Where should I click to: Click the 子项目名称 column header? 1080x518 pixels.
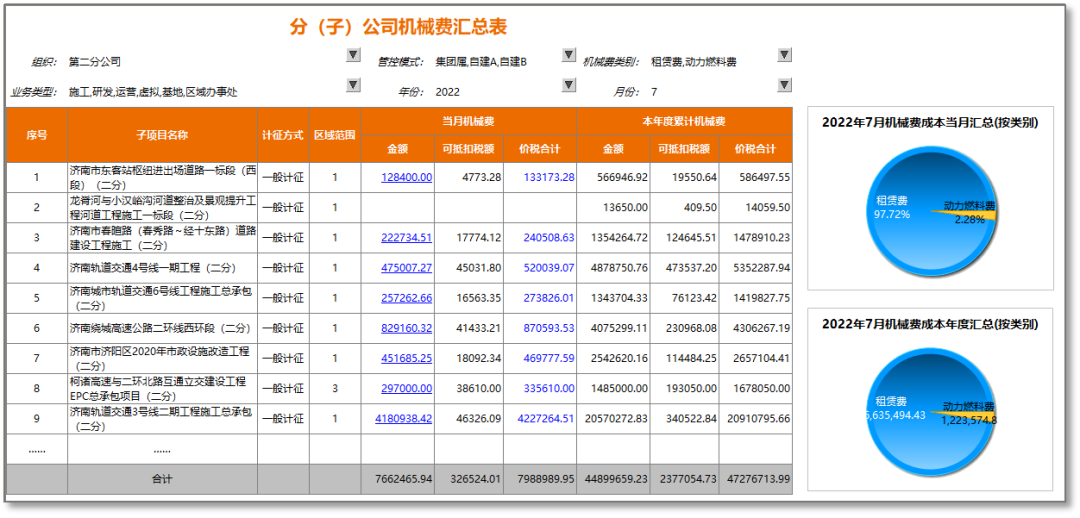click(x=162, y=135)
